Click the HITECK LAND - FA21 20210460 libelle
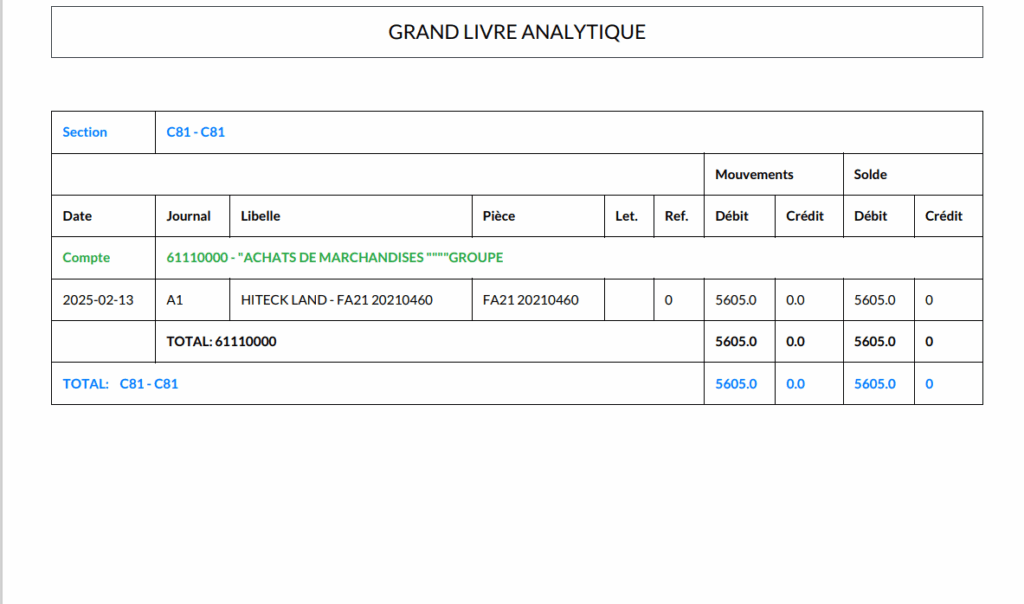The image size is (1024, 604). [x=336, y=300]
